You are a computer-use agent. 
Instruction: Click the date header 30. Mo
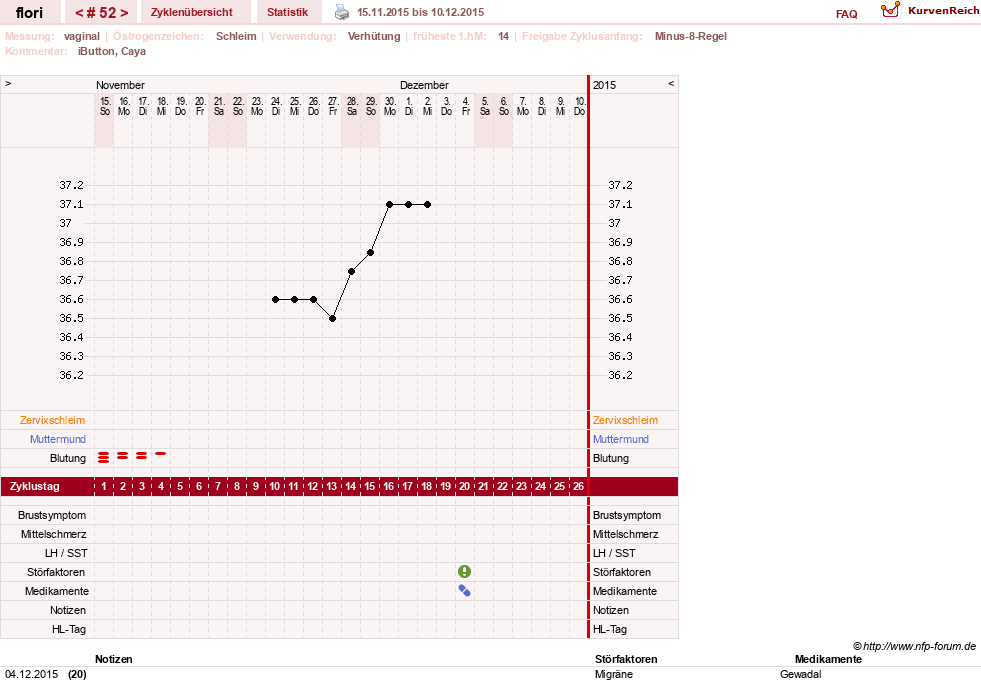pos(390,106)
